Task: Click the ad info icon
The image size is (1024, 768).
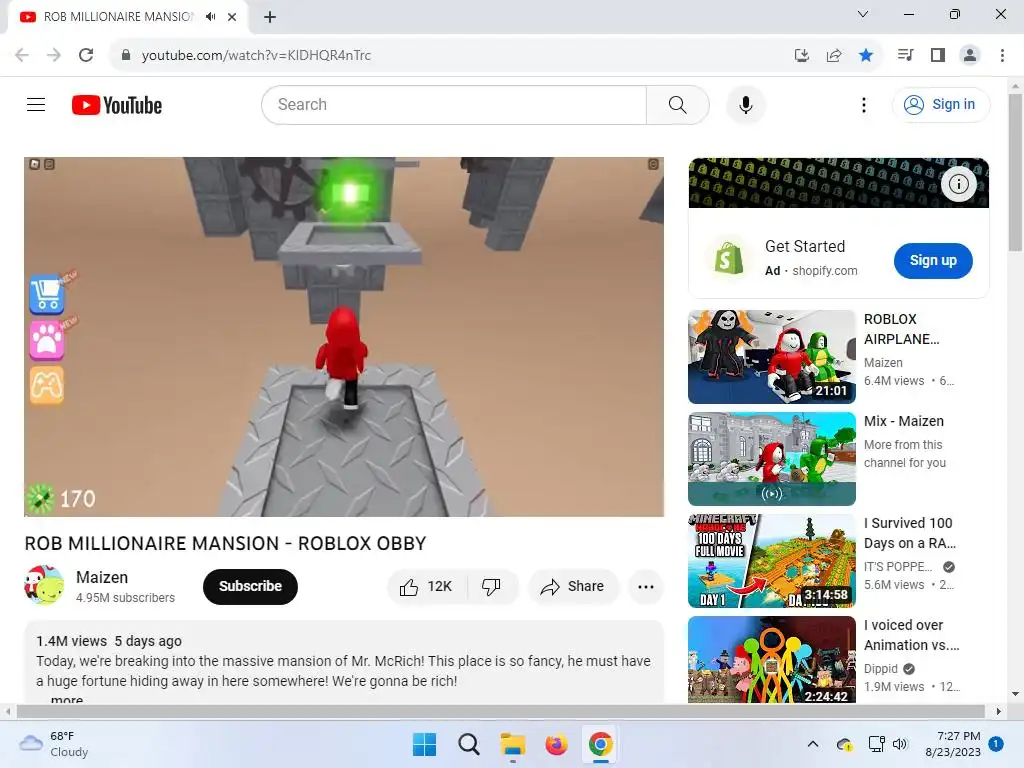Action: pyautogui.click(x=958, y=184)
